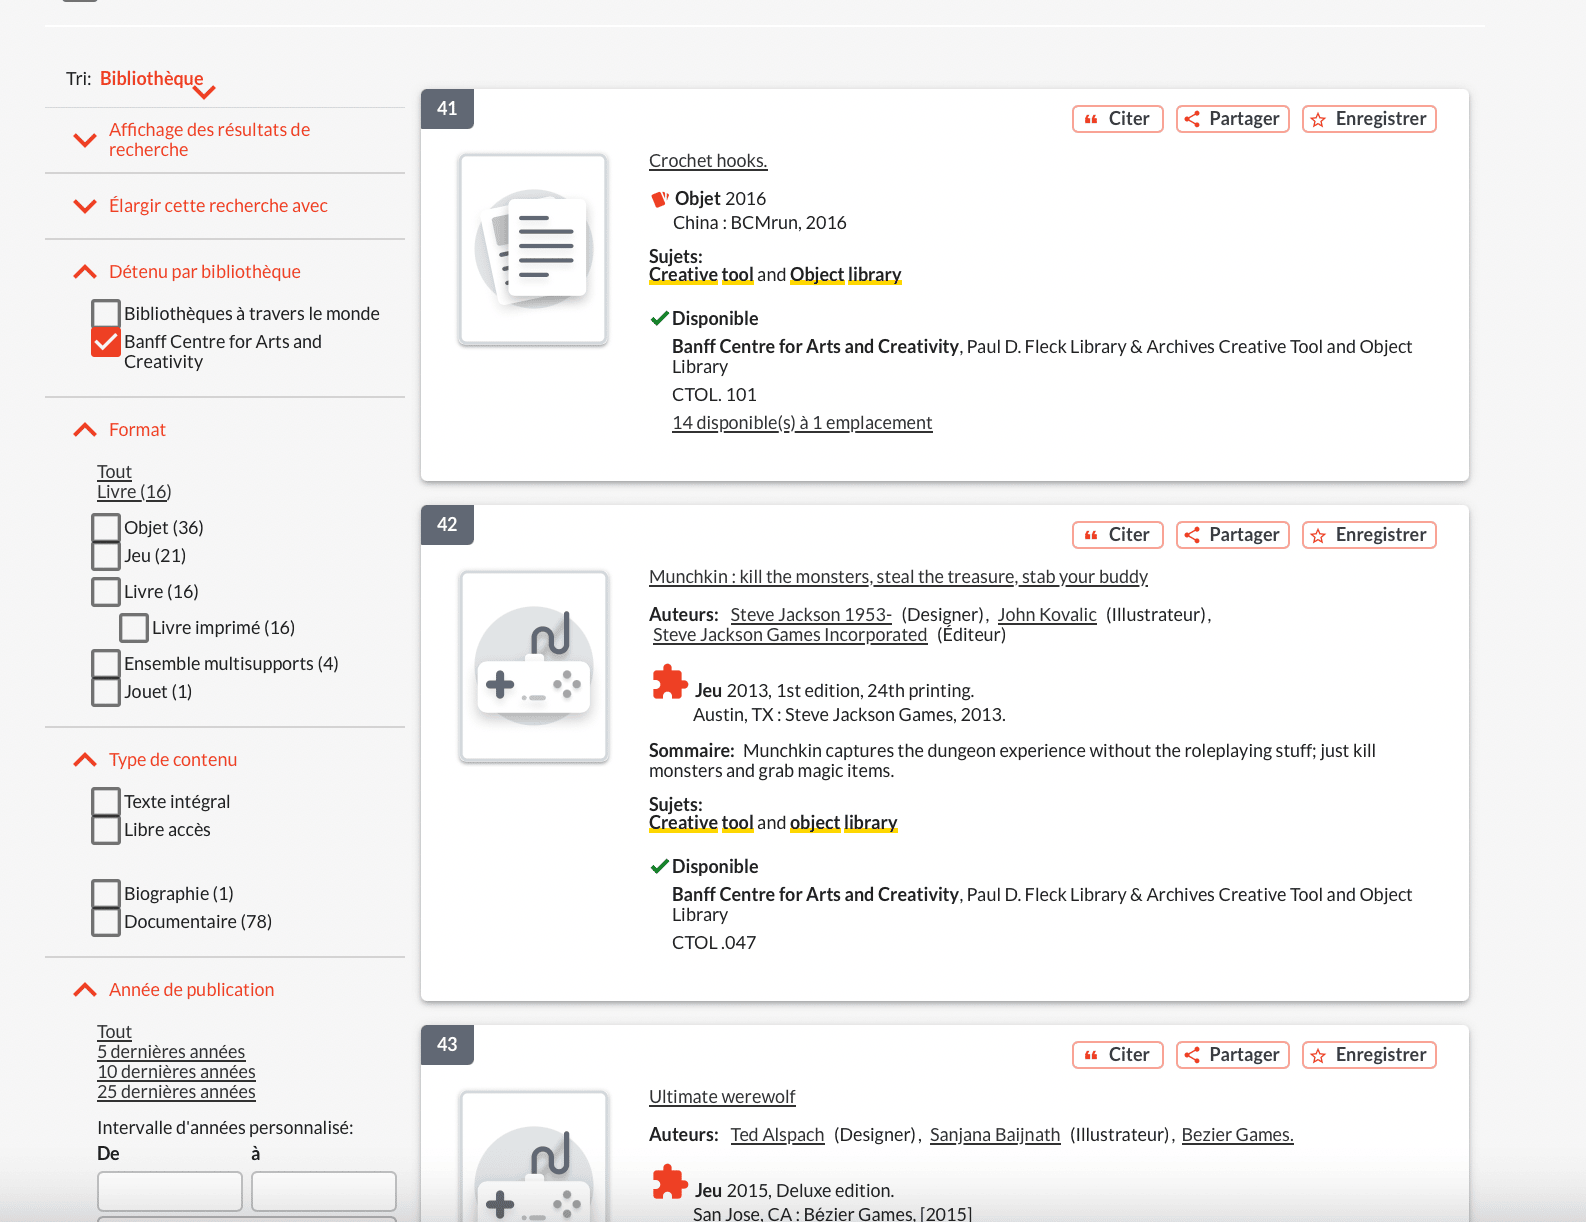1586x1222 pixels.
Task: Select Tout under Année de publication
Action: click(114, 1032)
